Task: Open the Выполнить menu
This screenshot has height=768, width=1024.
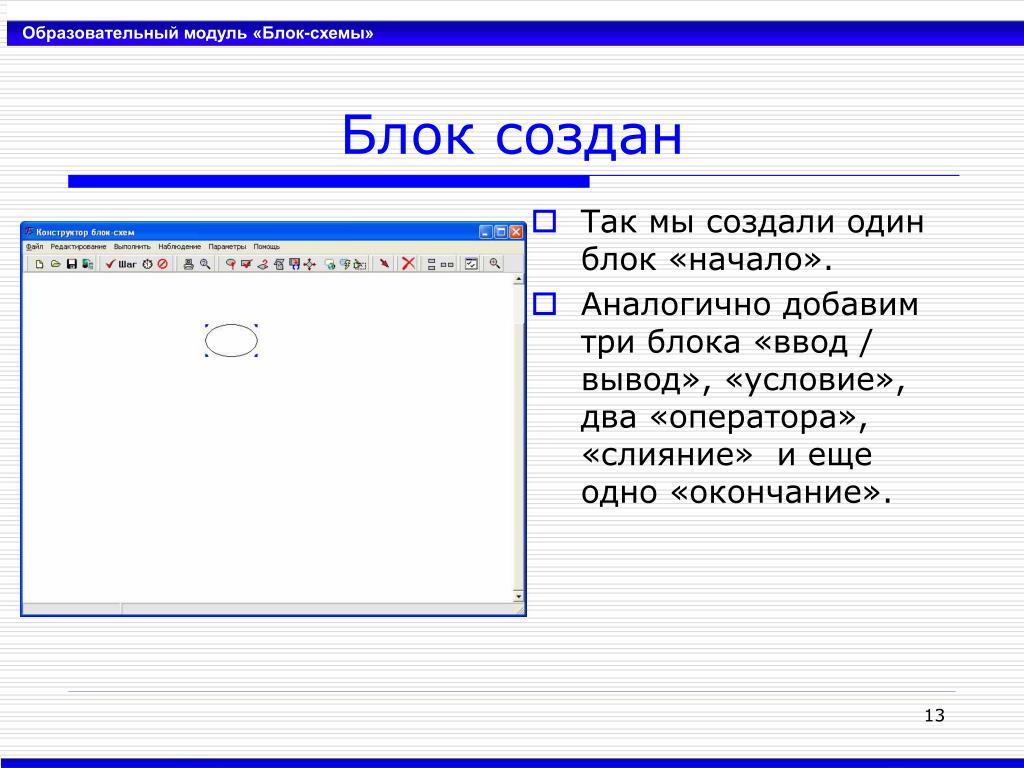Action: 132,247
